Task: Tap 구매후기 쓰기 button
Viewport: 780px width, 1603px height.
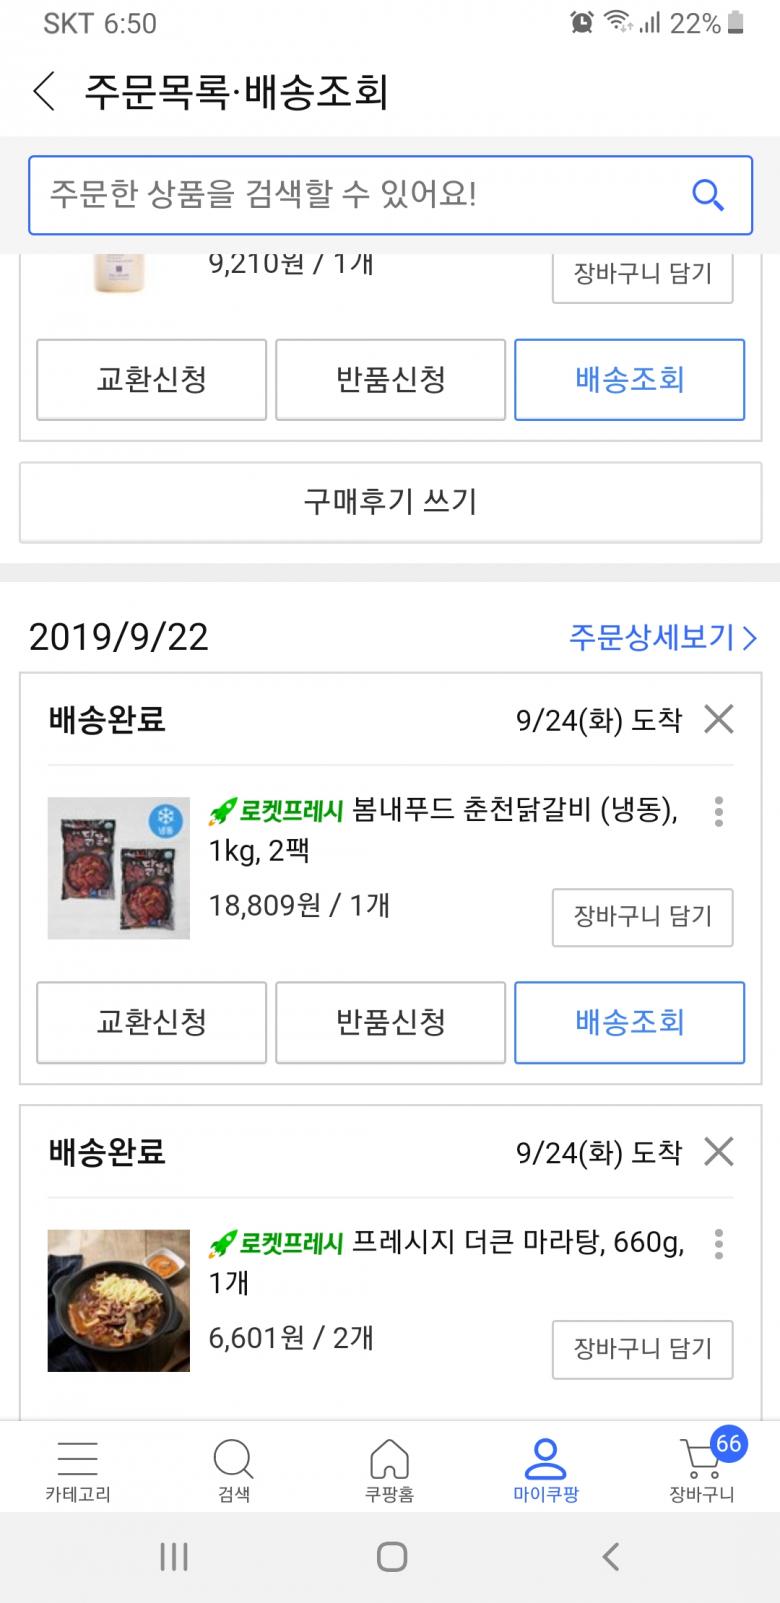Action: click(390, 501)
